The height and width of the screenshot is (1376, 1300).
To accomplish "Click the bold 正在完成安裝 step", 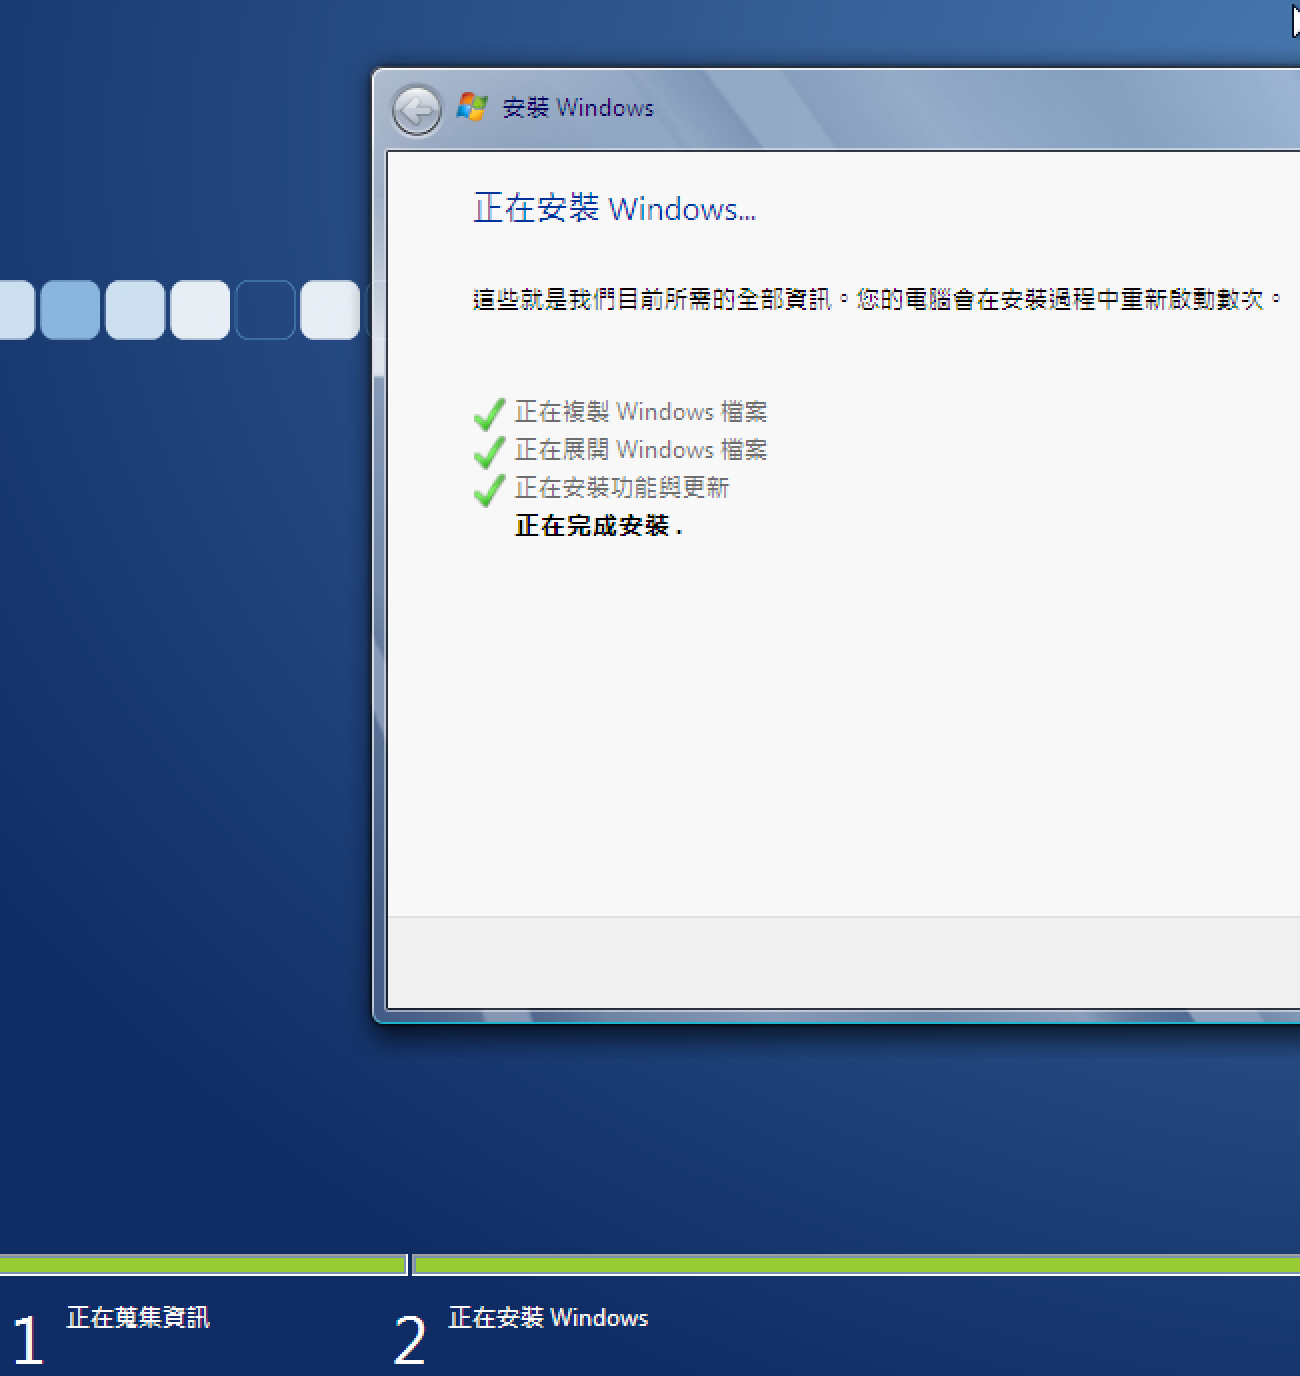I will [x=598, y=525].
